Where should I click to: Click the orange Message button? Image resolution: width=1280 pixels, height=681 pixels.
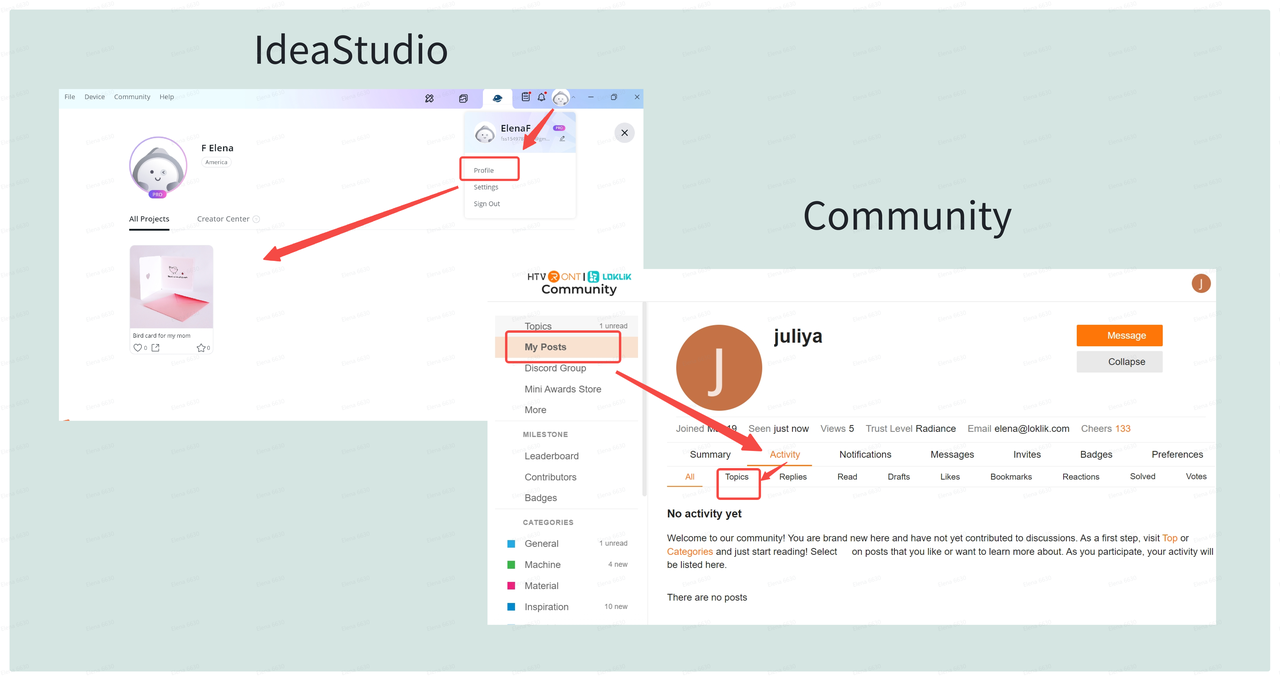pyautogui.click(x=1119, y=335)
